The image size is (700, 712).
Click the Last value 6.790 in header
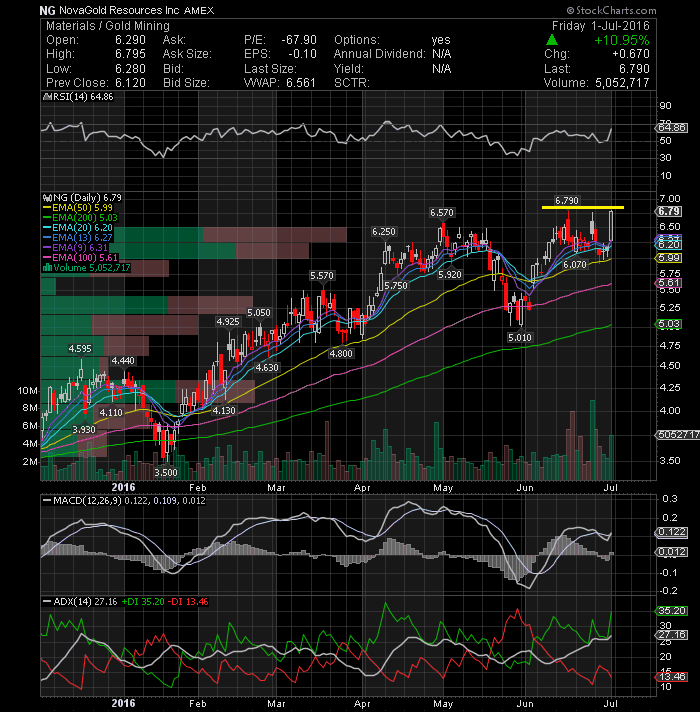pyautogui.click(x=634, y=69)
